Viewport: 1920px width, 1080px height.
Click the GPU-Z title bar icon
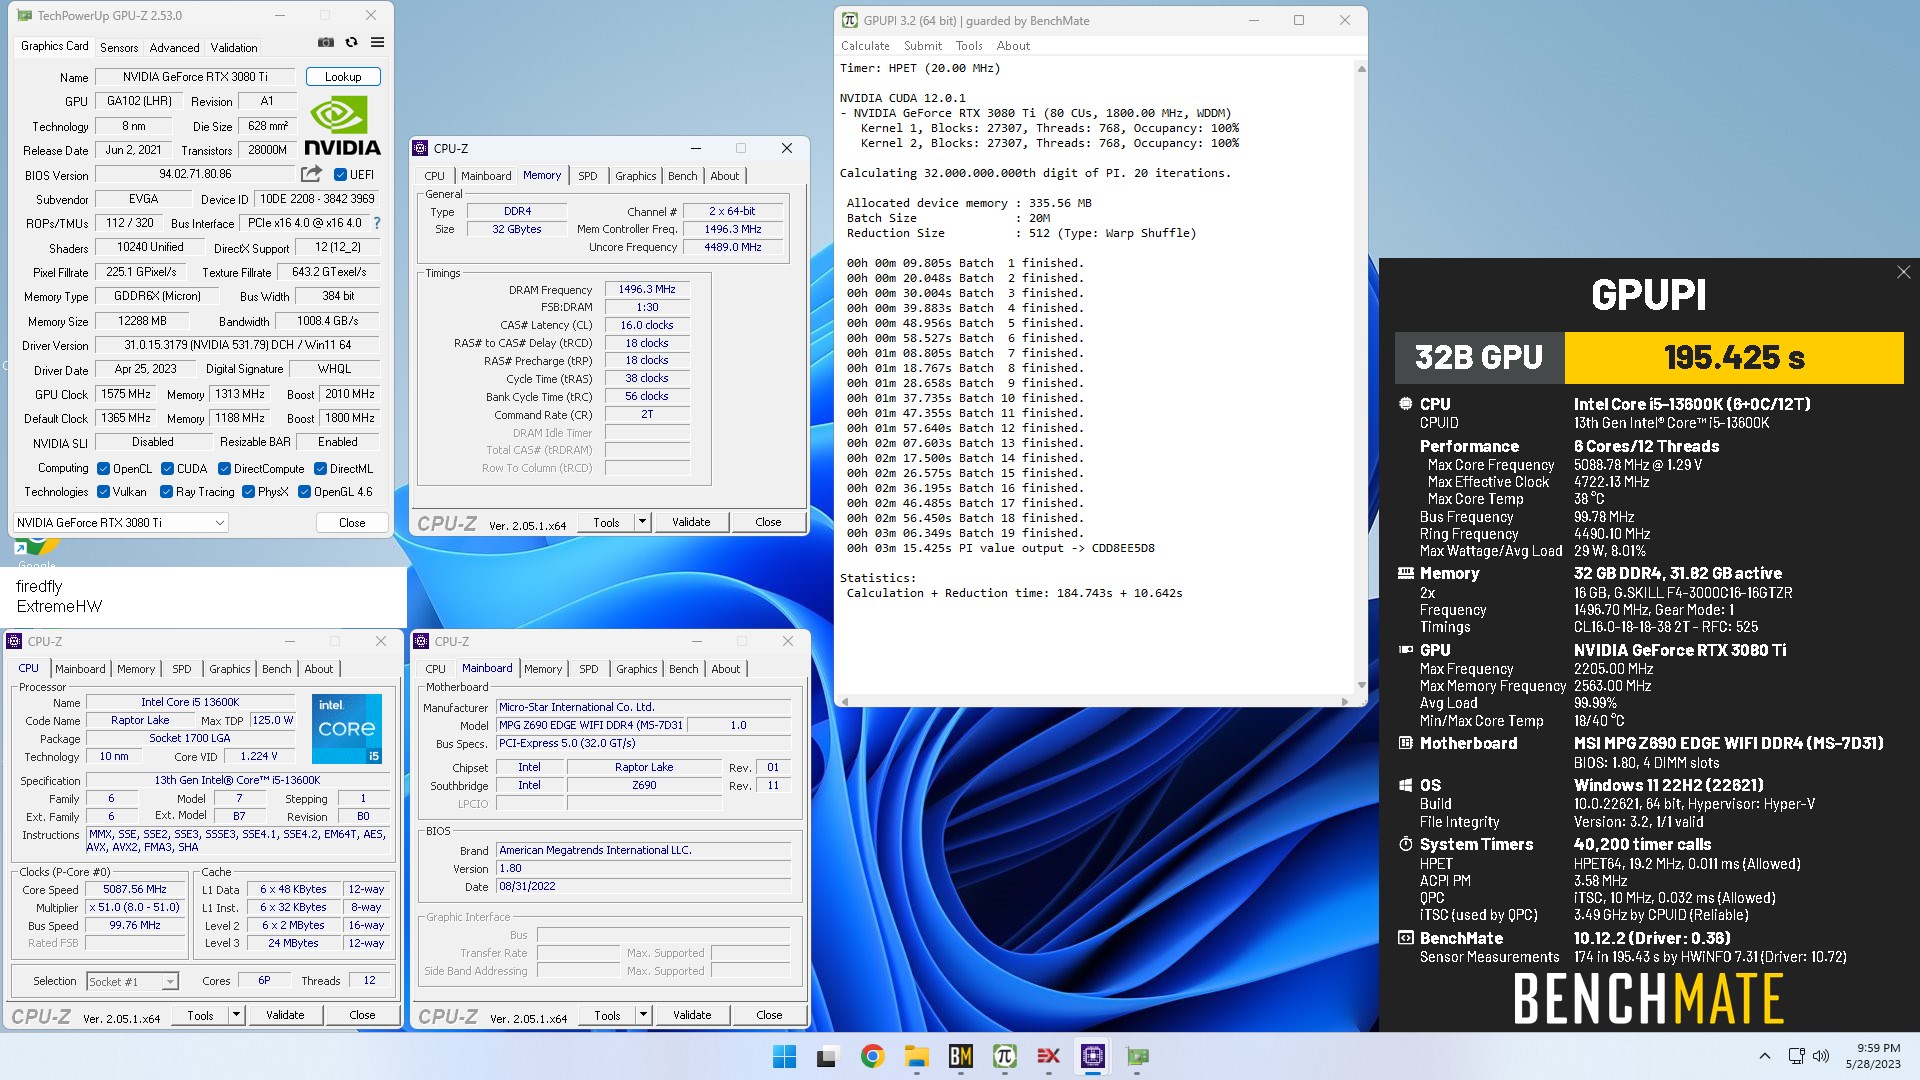(25, 15)
